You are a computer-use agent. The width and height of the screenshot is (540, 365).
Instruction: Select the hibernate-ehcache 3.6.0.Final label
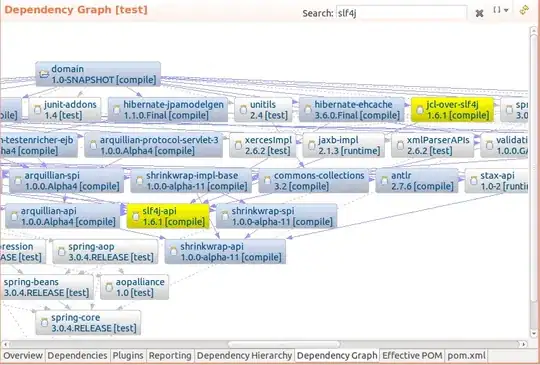coord(357,110)
